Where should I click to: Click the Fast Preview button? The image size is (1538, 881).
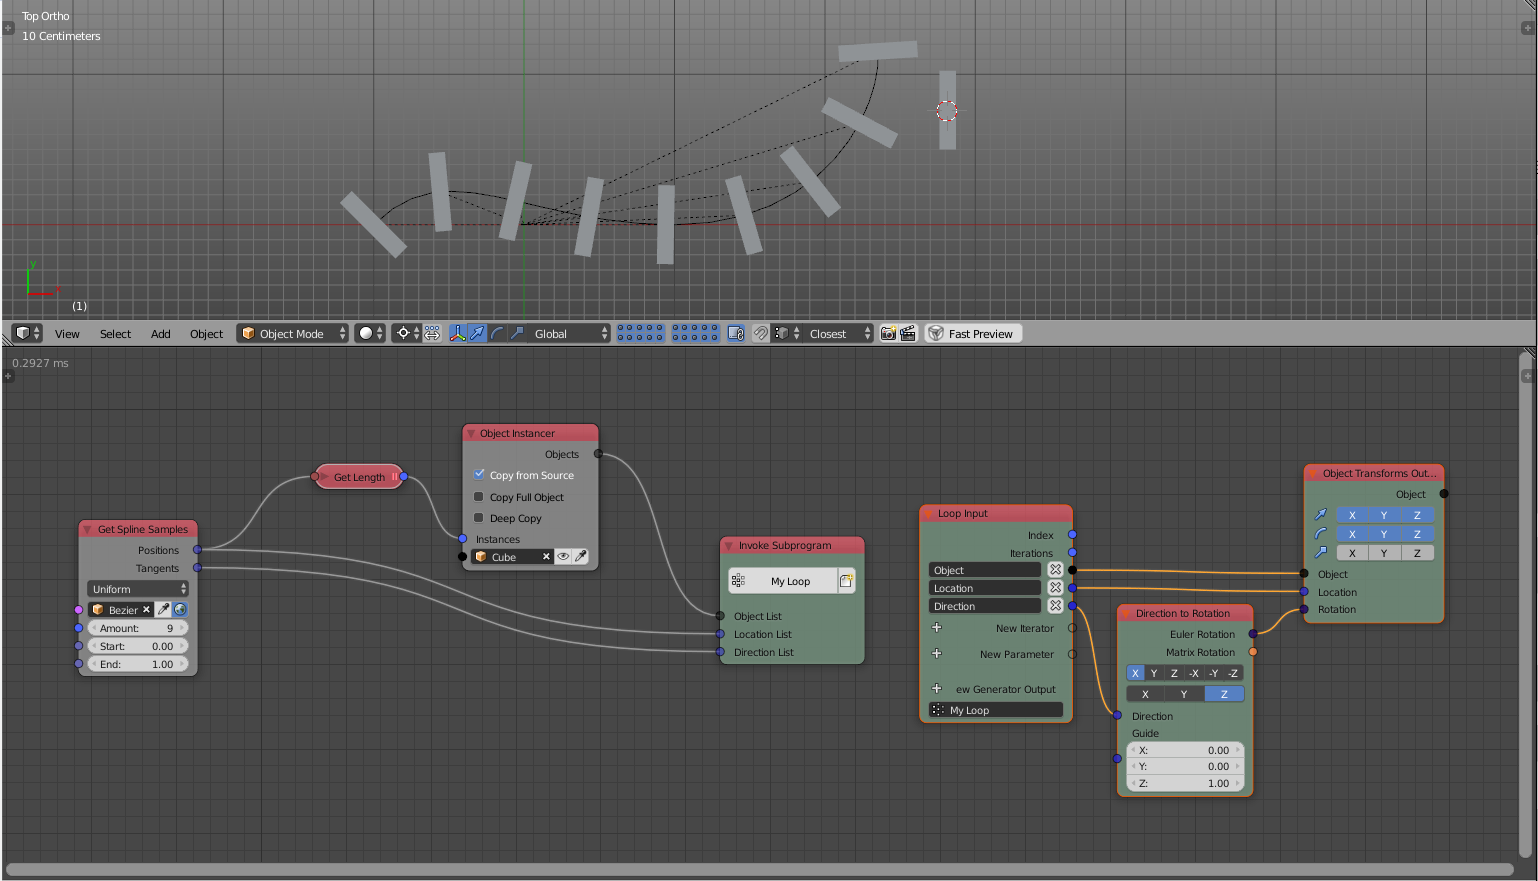coord(973,333)
